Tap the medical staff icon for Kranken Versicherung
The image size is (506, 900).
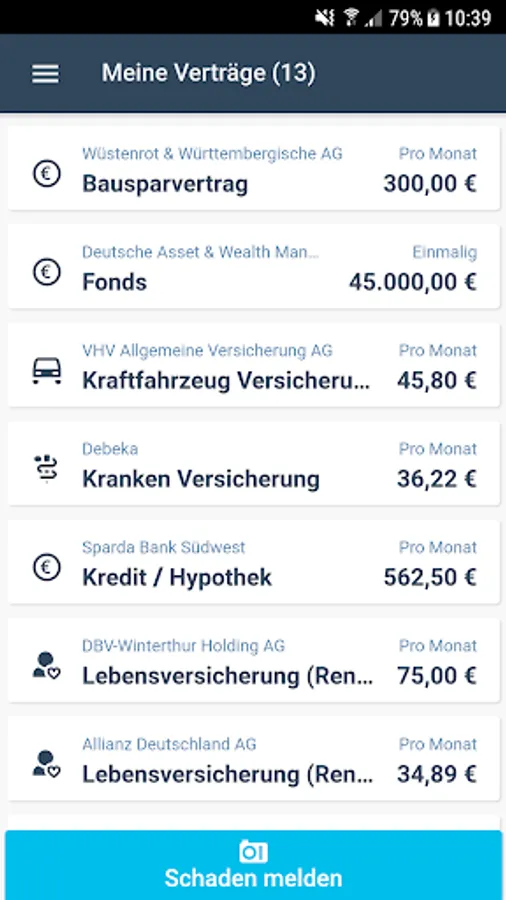tap(45, 468)
